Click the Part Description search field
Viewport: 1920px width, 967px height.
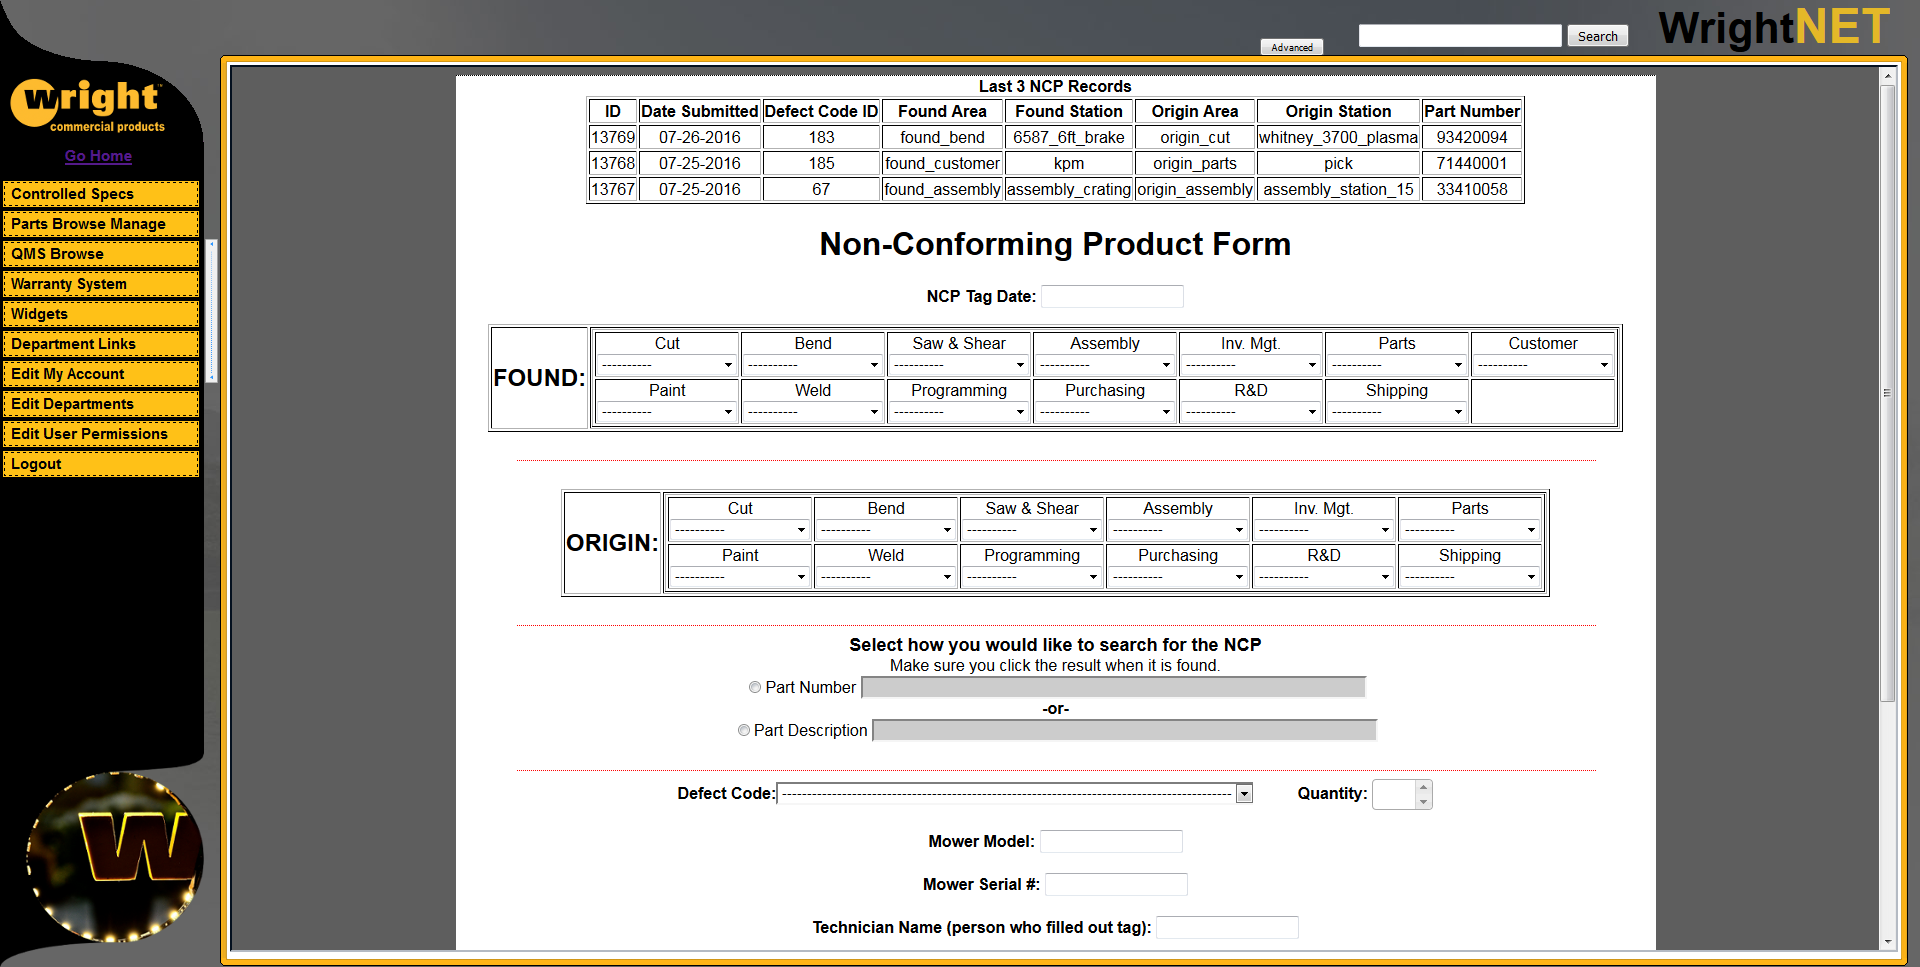(x=1125, y=730)
